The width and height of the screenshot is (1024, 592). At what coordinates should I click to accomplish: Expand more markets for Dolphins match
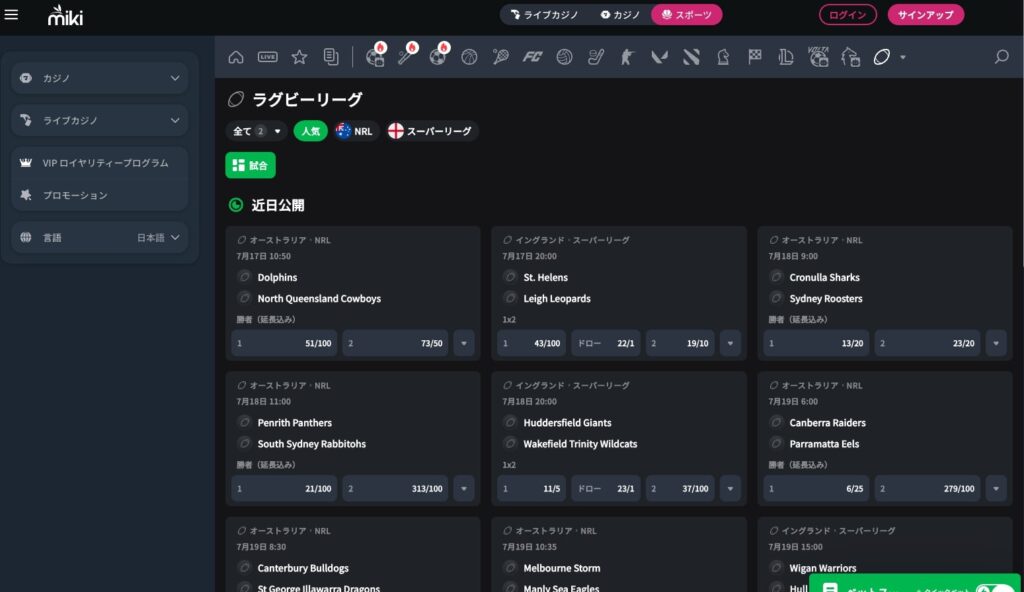[464, 343]
